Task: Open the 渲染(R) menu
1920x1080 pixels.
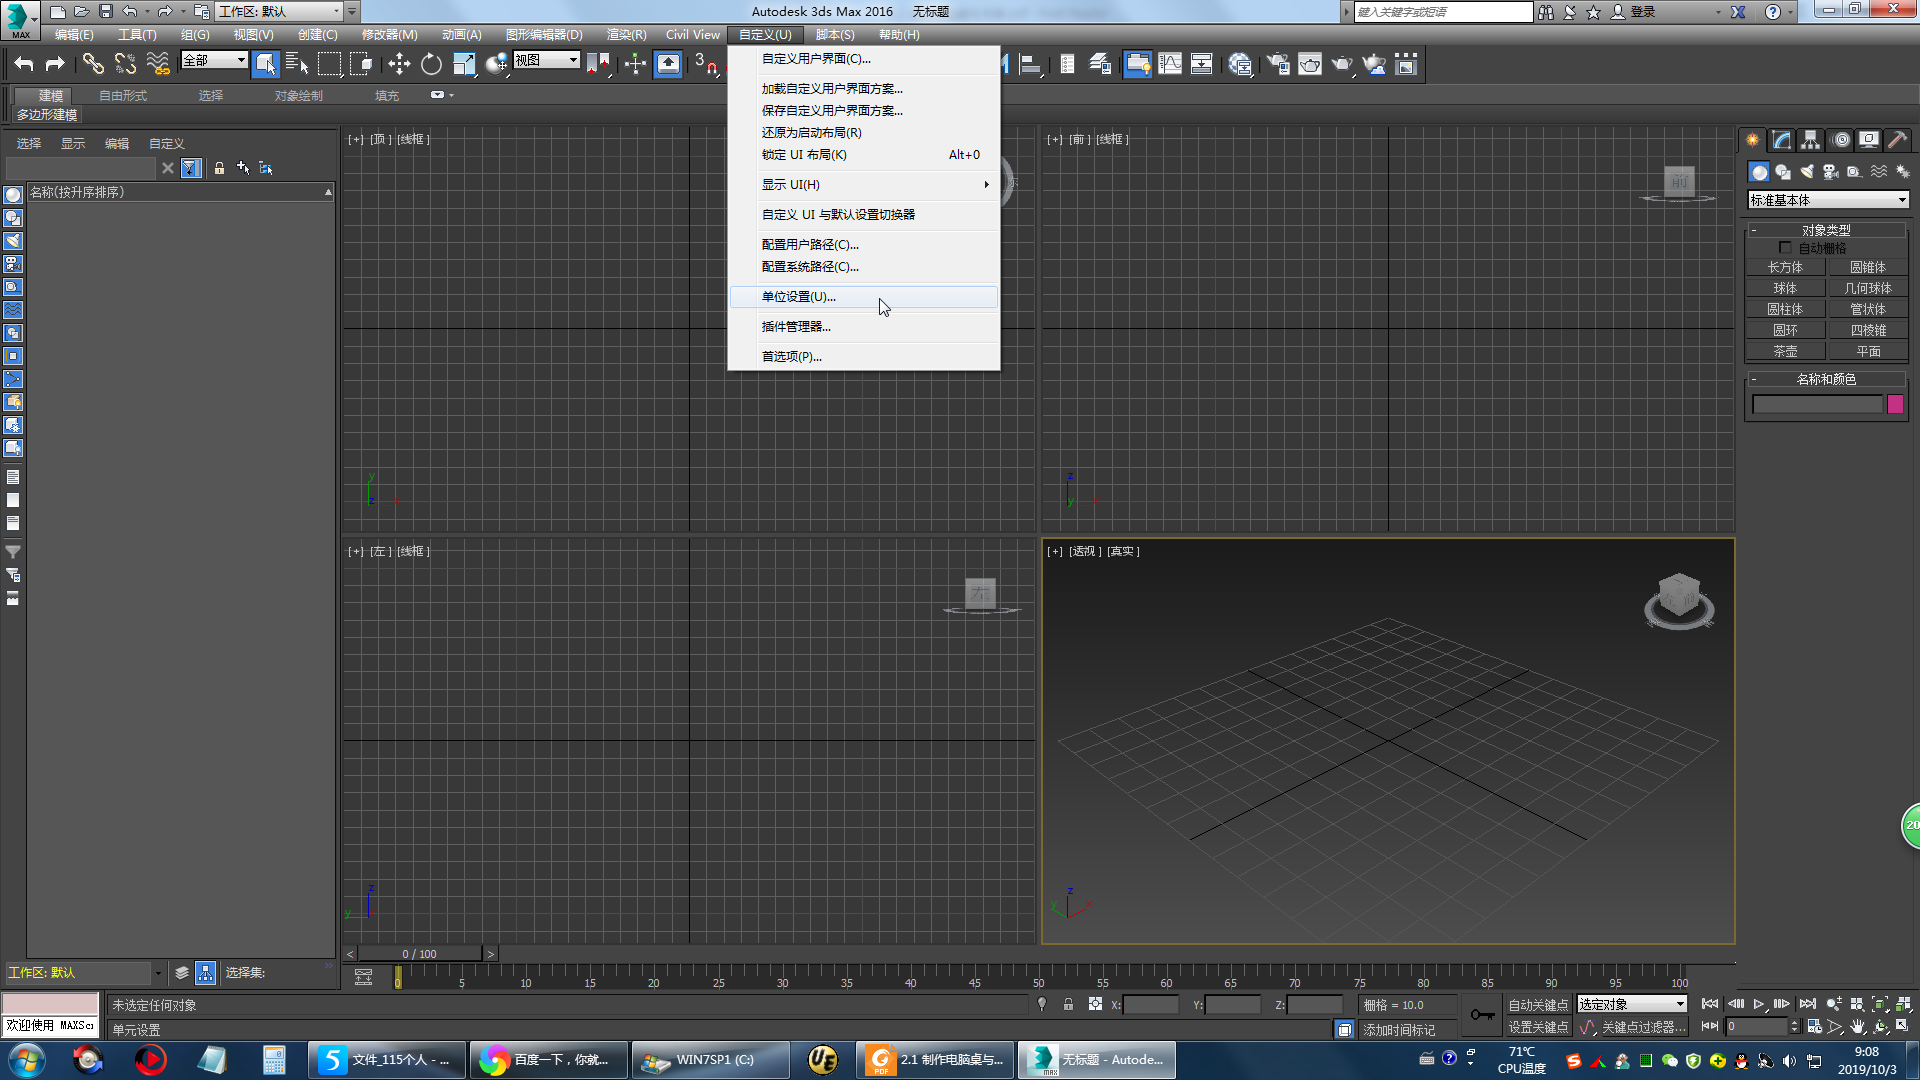Action: [626, 35]
